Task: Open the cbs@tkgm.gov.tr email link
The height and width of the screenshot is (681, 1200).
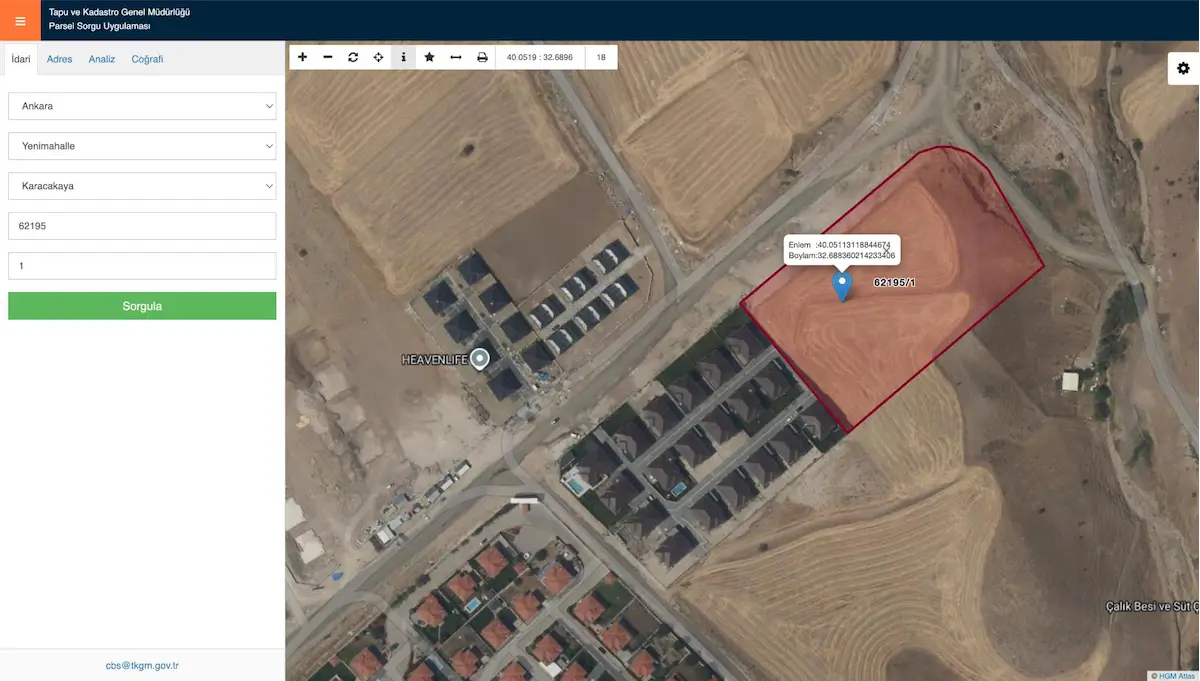Action: [142, 665]
